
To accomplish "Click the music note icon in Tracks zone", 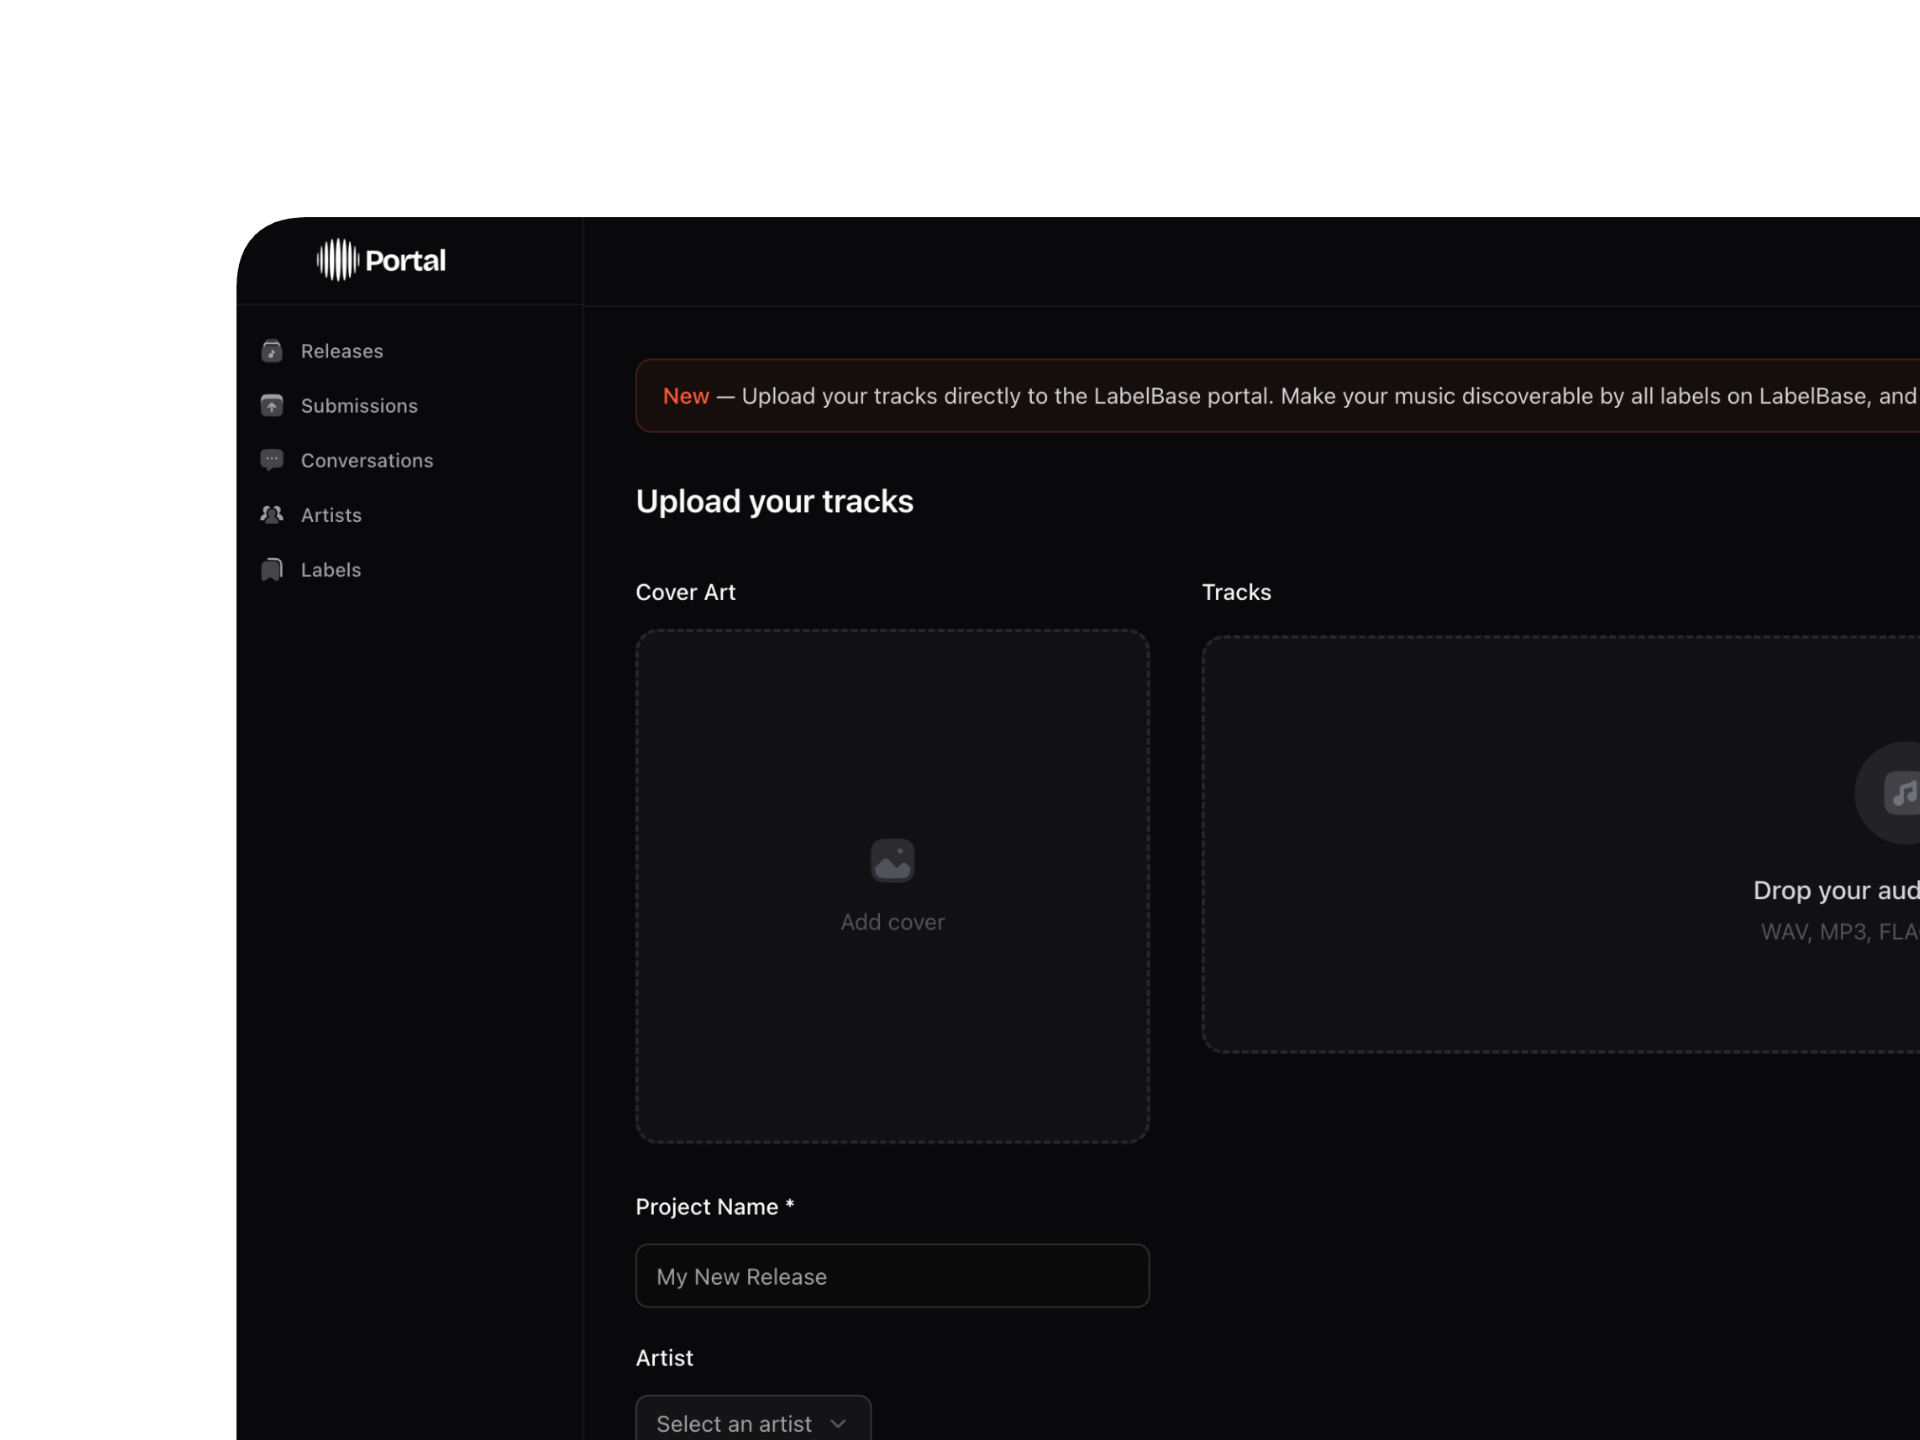I will (x=1902, y=793).
